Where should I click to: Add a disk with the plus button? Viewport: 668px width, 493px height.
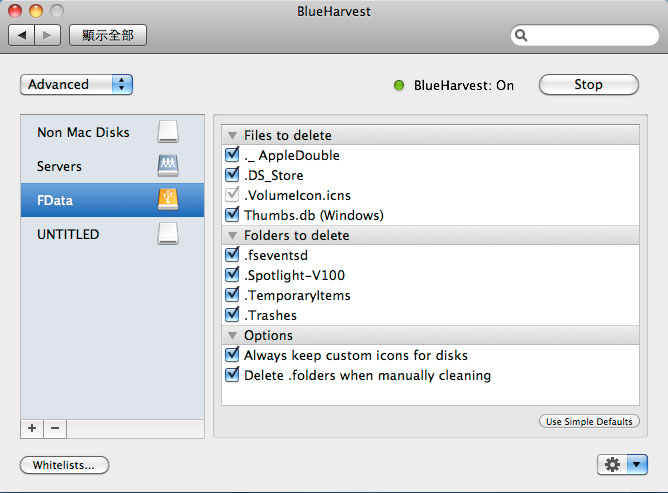click(x=32, y=428)
